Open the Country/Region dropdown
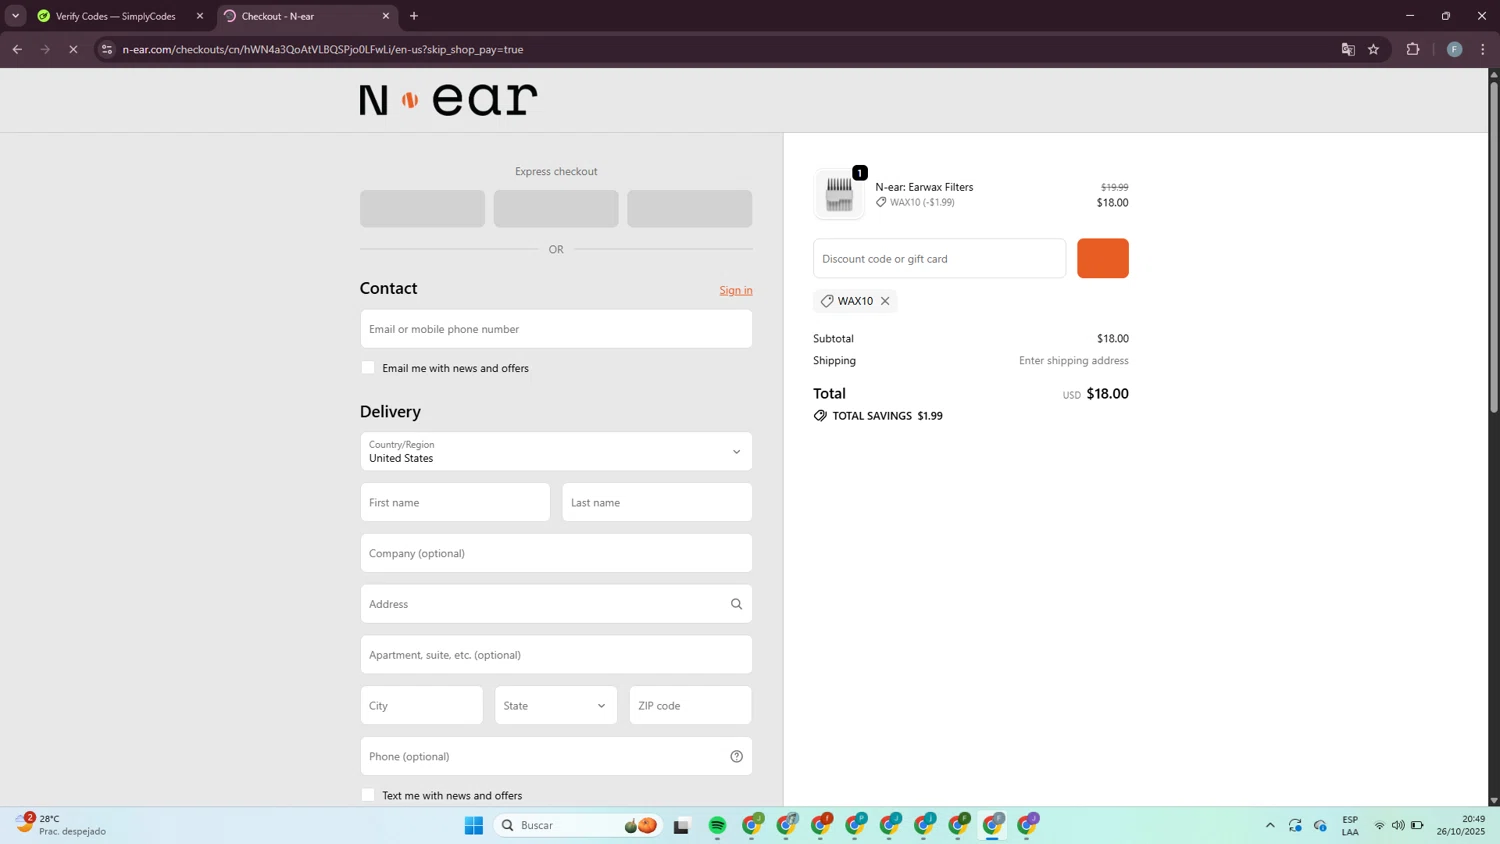Screen dimensions: 1500x844 pyautogui.click(x=556, y=451)
